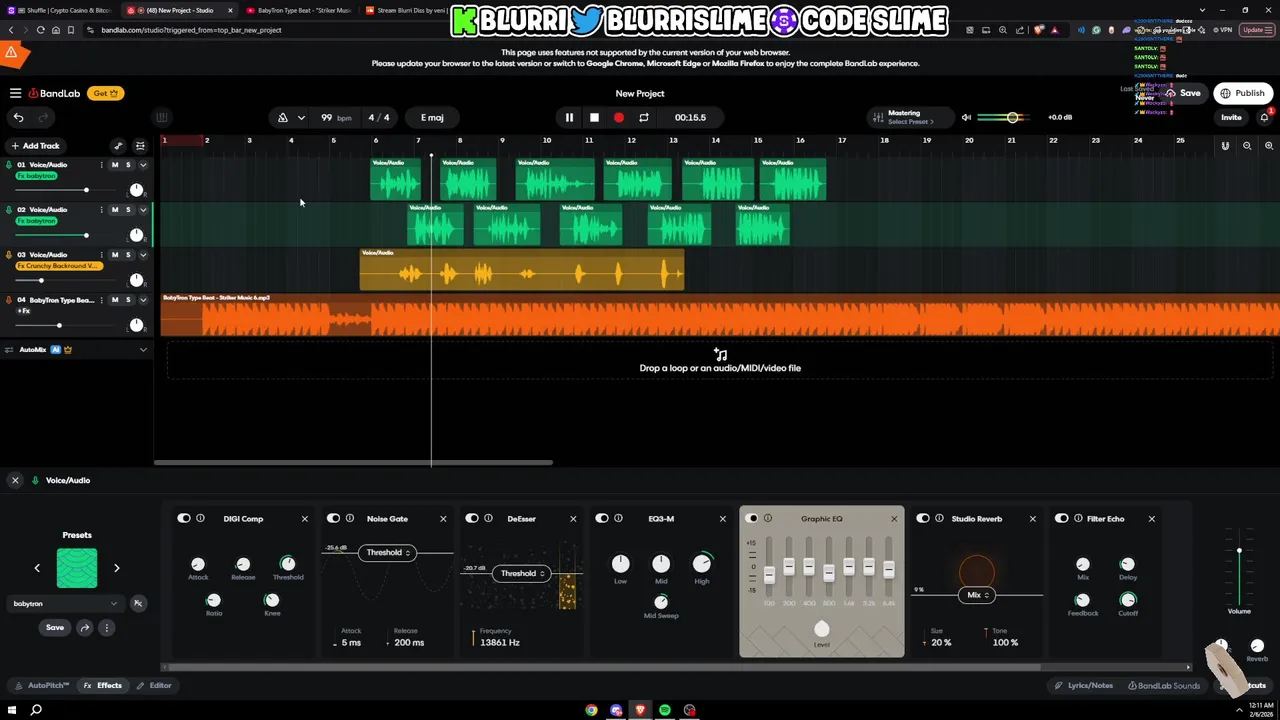Open DIGI Comp info icon
1280x720 pixels.
click(201, 519)
